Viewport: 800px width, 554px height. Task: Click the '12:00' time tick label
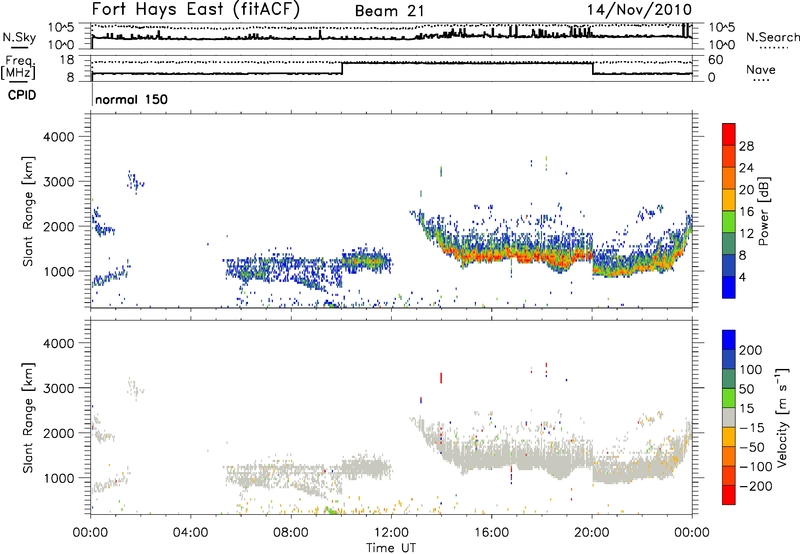coord(391,533)
